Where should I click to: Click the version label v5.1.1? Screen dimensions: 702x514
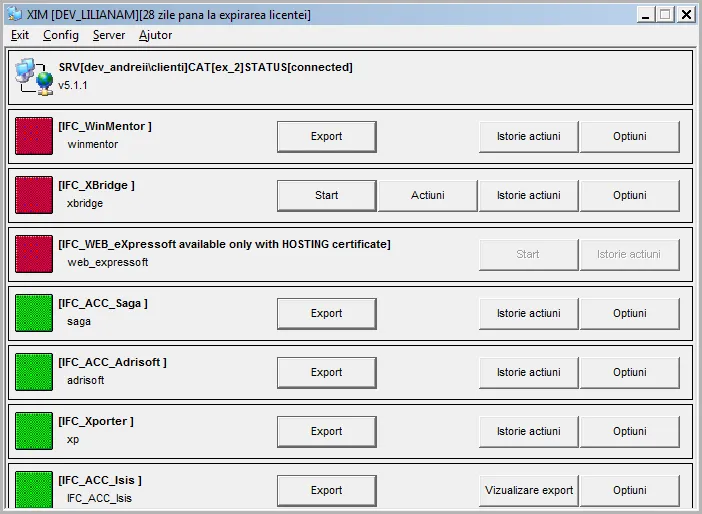[x=73, y=86]
